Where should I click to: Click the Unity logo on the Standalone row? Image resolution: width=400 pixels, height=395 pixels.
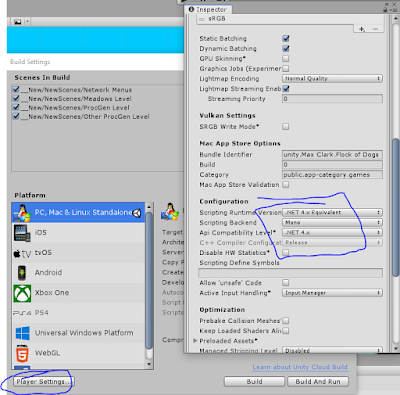pyautogui.click(x=137, y=213)
